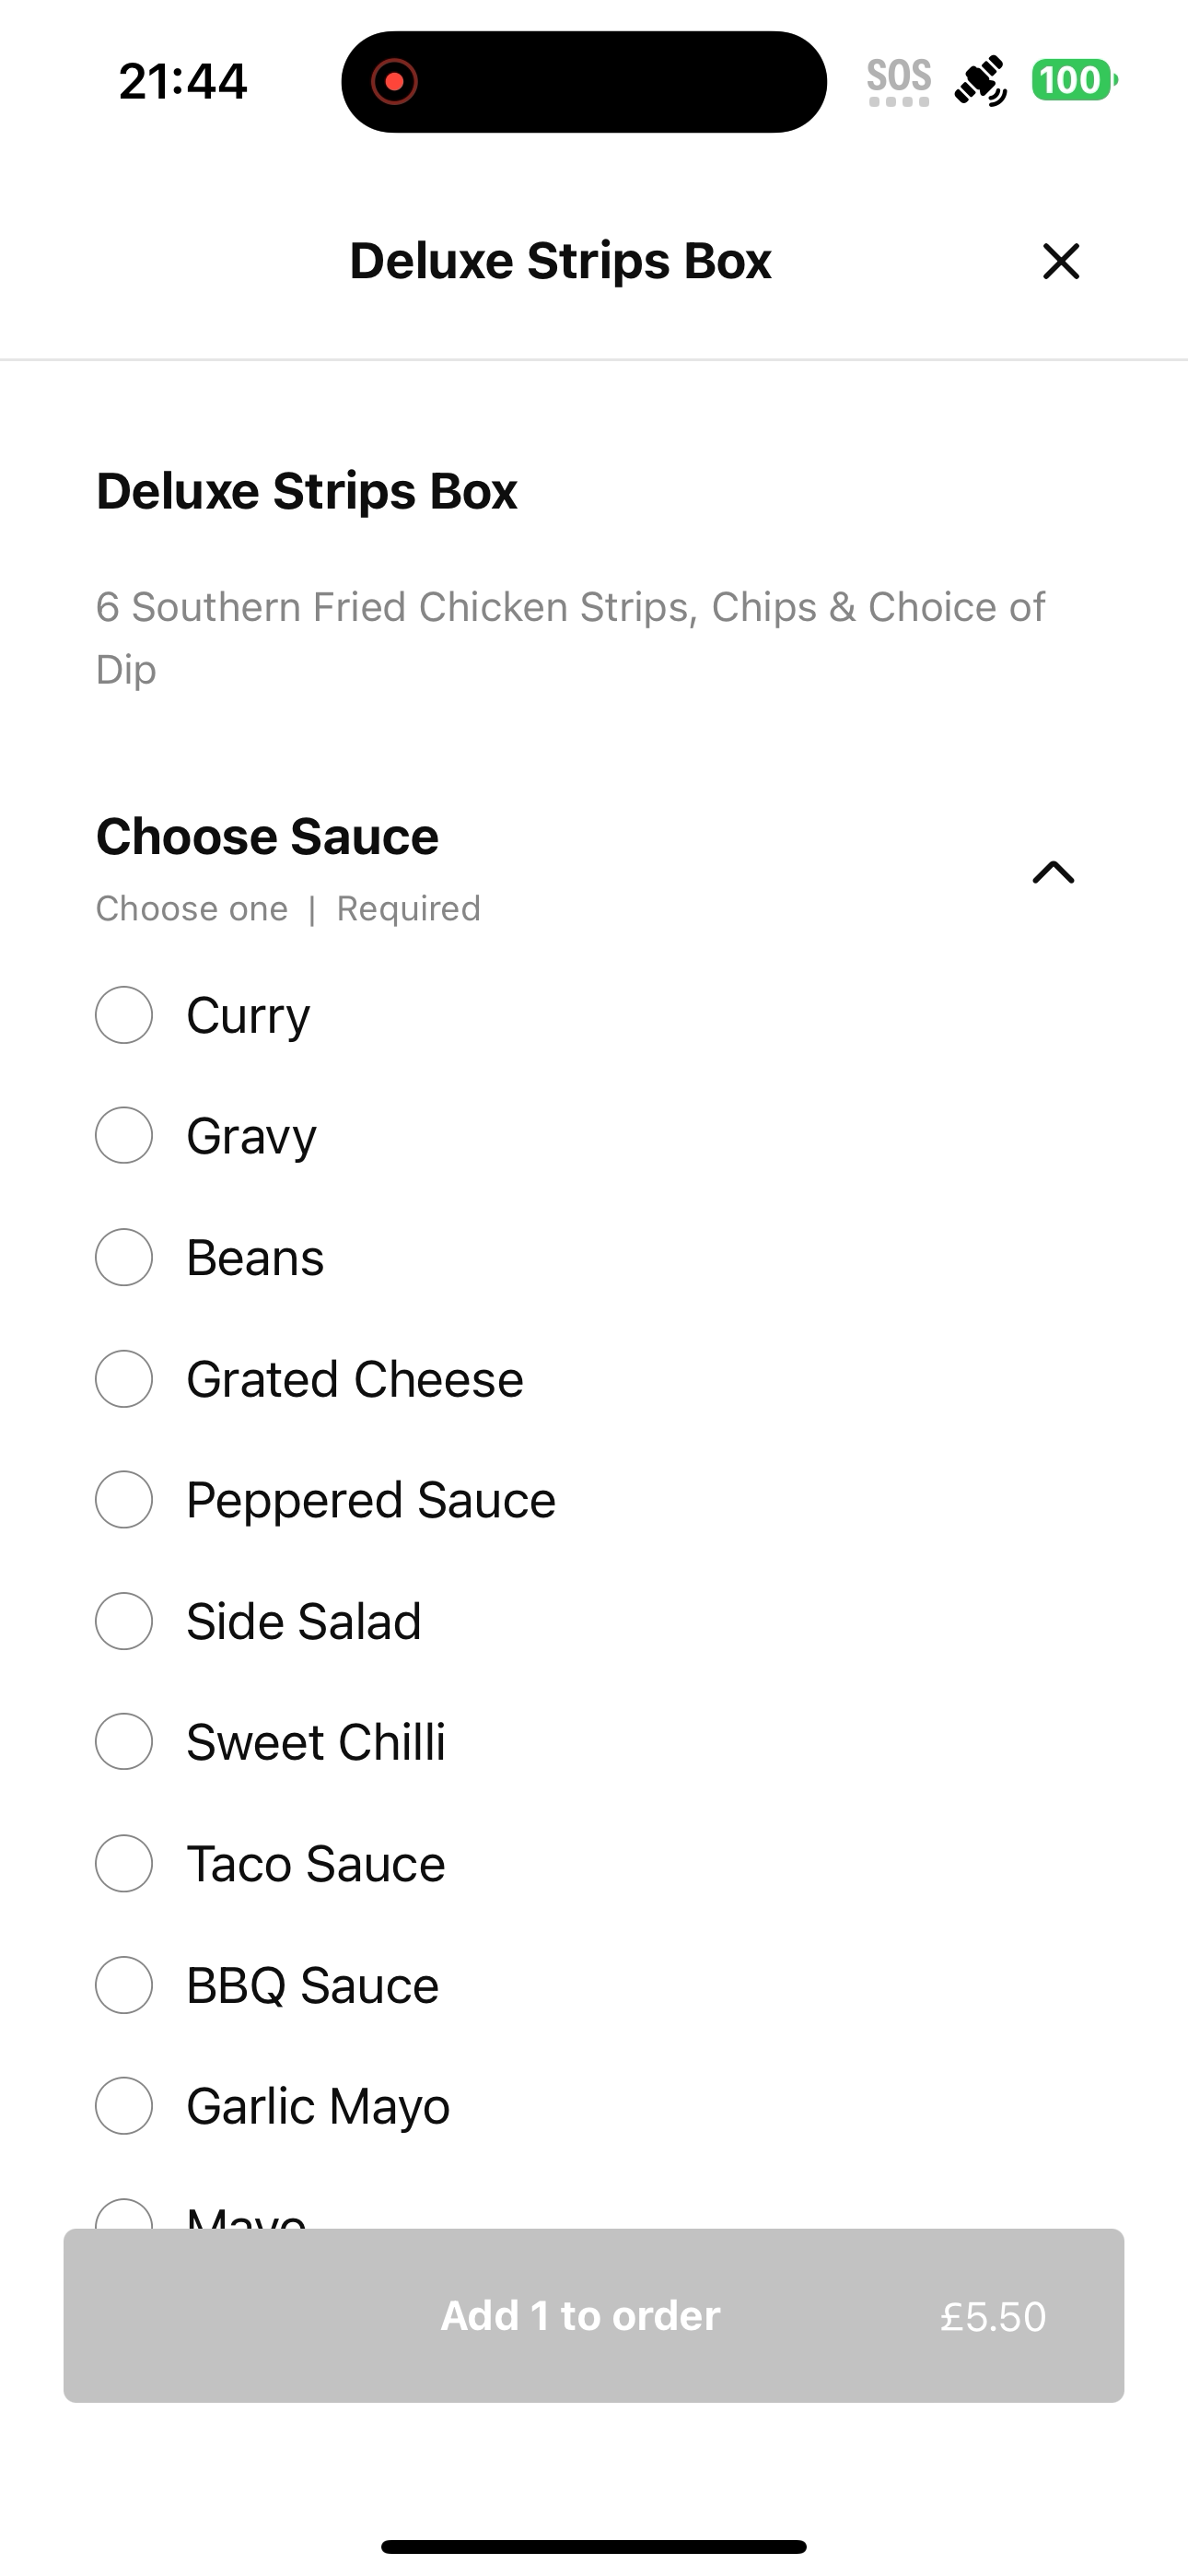
Task: Tap the home indicator bar
Action: (x=594, y=2546)
